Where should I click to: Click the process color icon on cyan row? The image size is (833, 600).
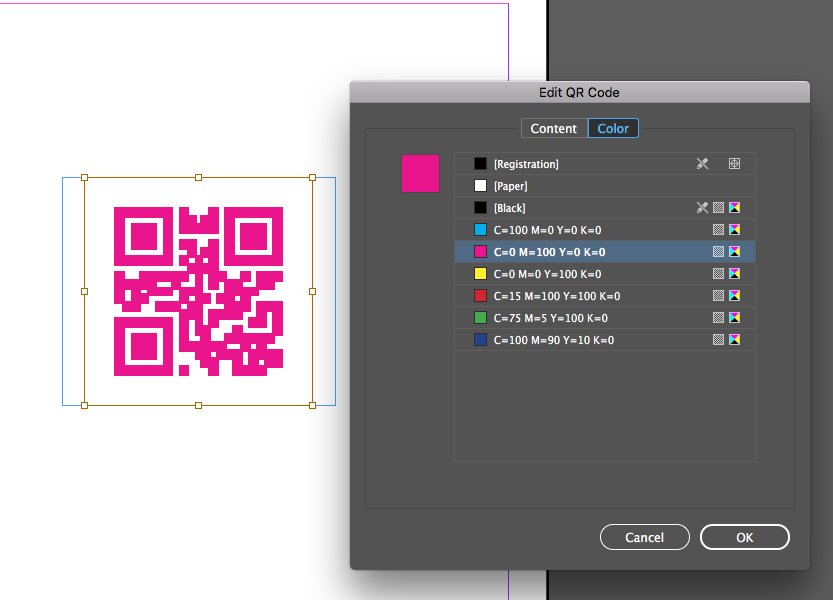point(718,230)
